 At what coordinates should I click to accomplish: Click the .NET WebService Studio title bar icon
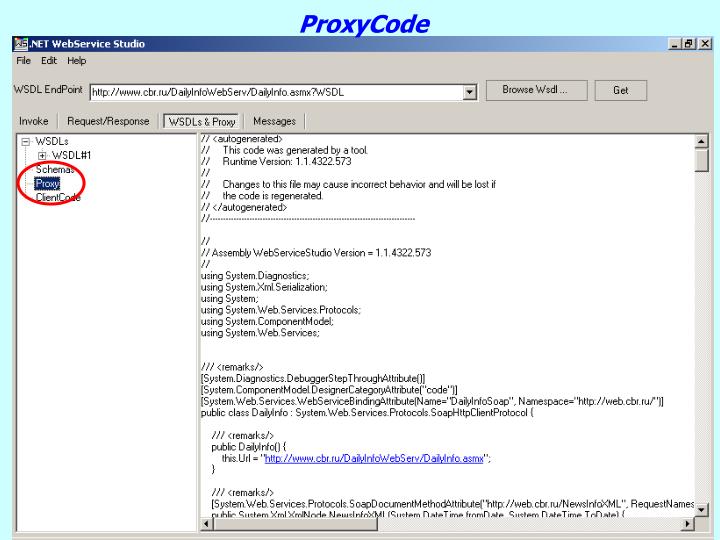pyautogui.click(x=21, y=44)
